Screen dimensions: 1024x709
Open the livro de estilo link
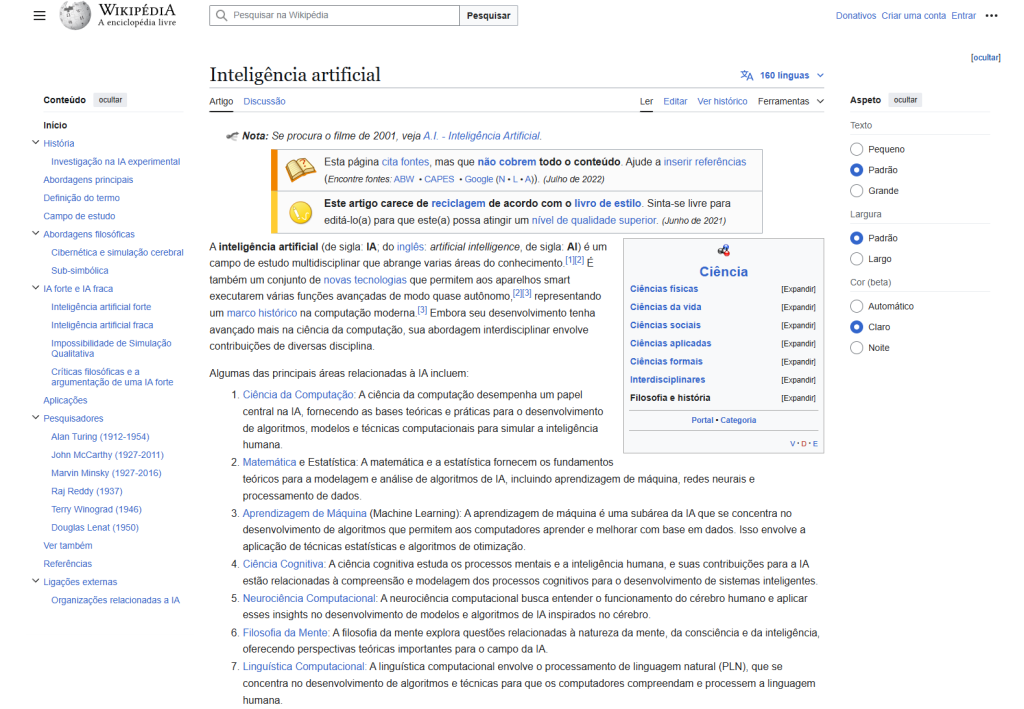[x=608, y=204]
